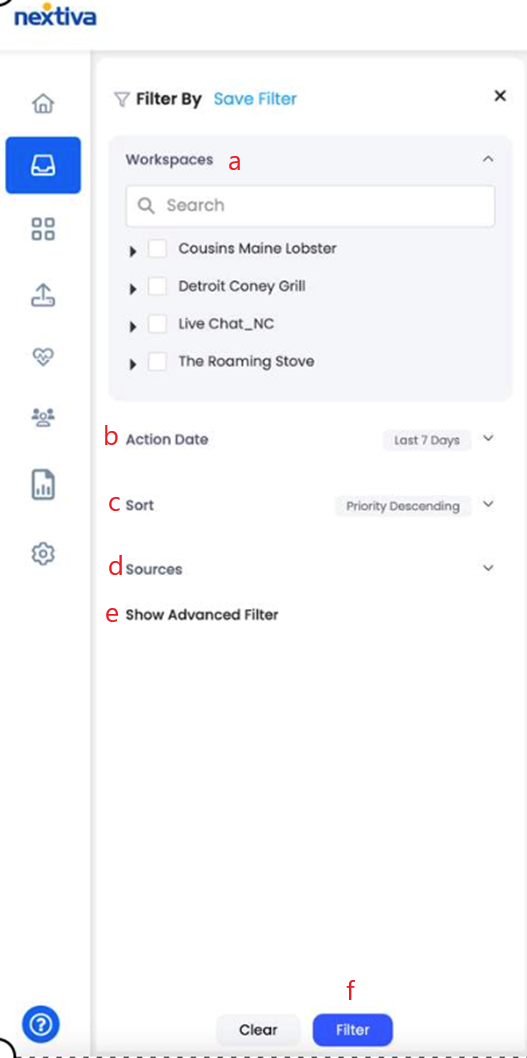Viewport: 527px width, 1058px height.
Task: Collapse the Workspaces section chevron
Action: 489,159
